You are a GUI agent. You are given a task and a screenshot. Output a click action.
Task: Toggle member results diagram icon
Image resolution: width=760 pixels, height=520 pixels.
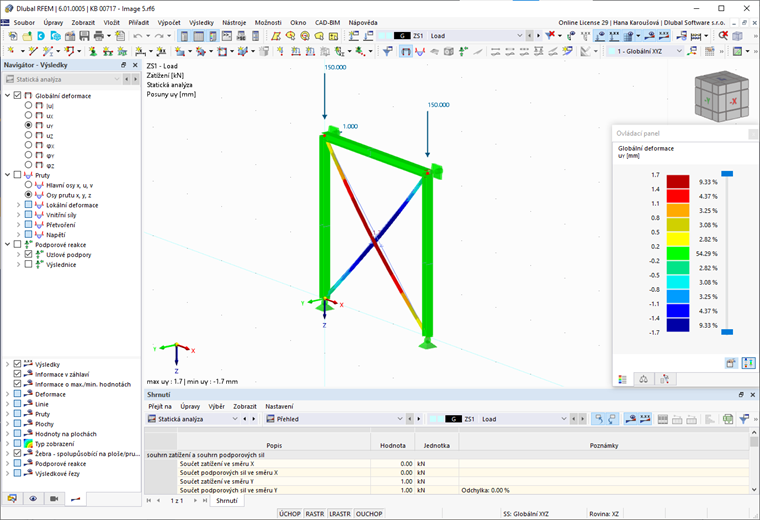point(420,51)
